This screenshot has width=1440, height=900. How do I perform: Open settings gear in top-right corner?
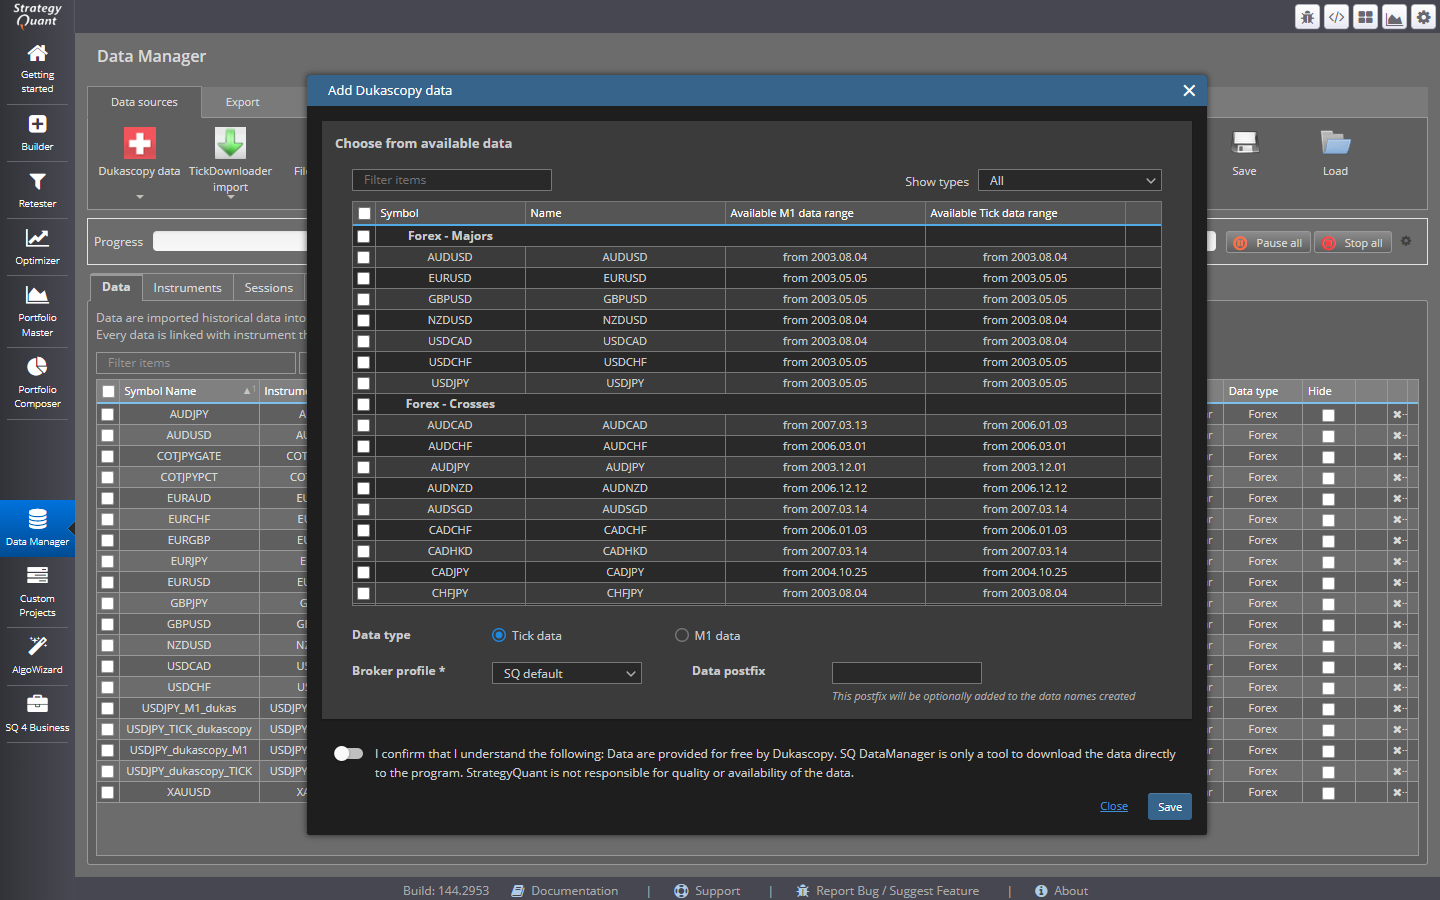coord(1423,17)
